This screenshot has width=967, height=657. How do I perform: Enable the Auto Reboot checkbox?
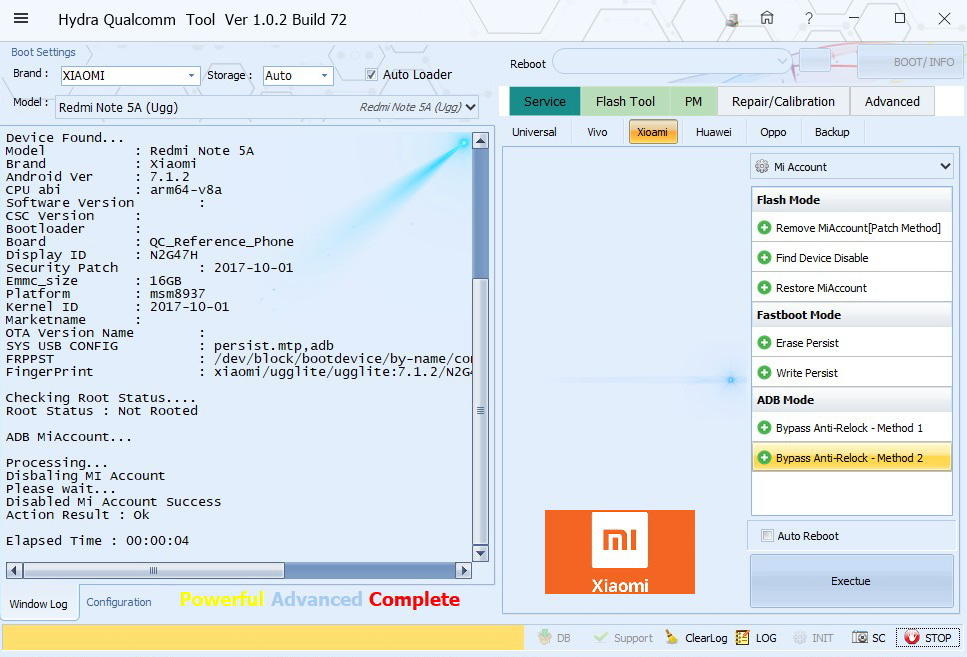tap(768, 536)
